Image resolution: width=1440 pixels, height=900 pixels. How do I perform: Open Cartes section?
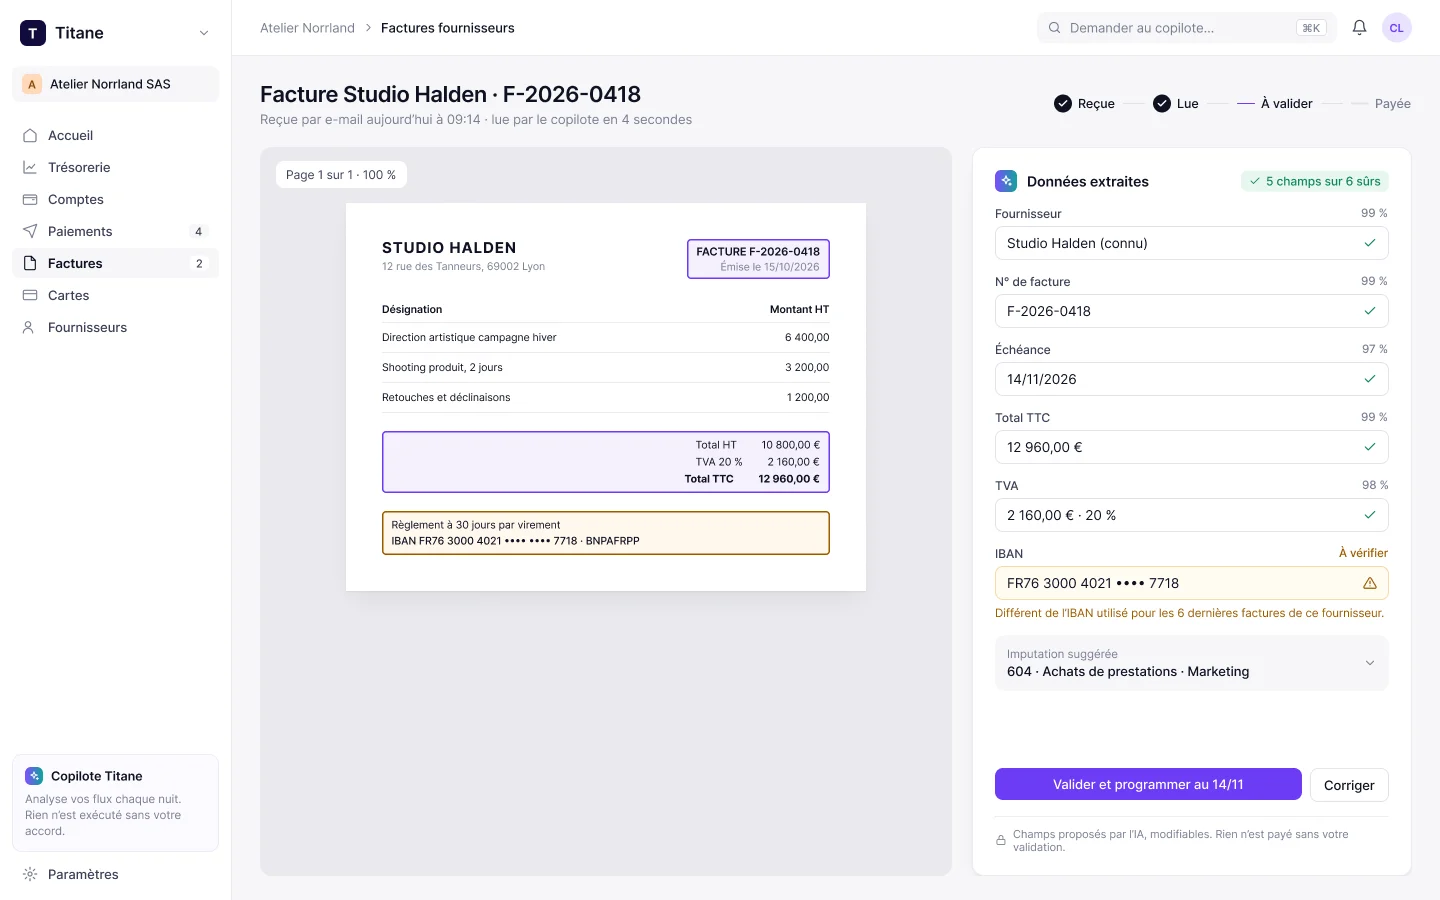coord(116,295)
